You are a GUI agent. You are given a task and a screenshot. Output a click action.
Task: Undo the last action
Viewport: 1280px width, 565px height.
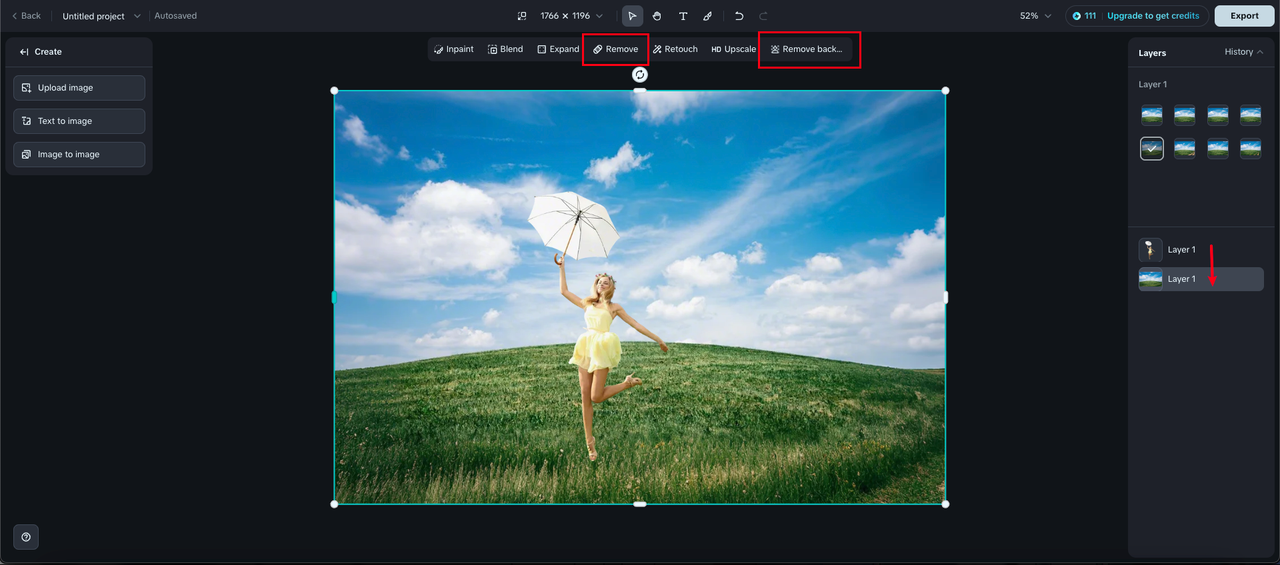point(739,16)
